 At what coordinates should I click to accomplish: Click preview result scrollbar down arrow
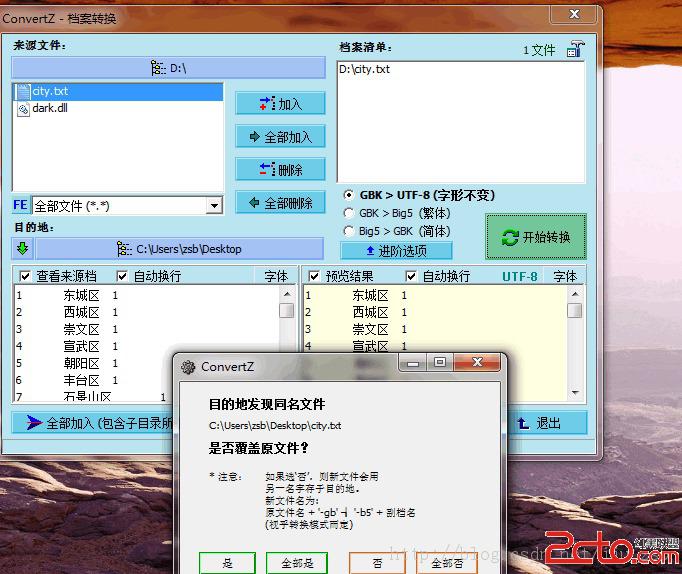[x=575, y=393]
